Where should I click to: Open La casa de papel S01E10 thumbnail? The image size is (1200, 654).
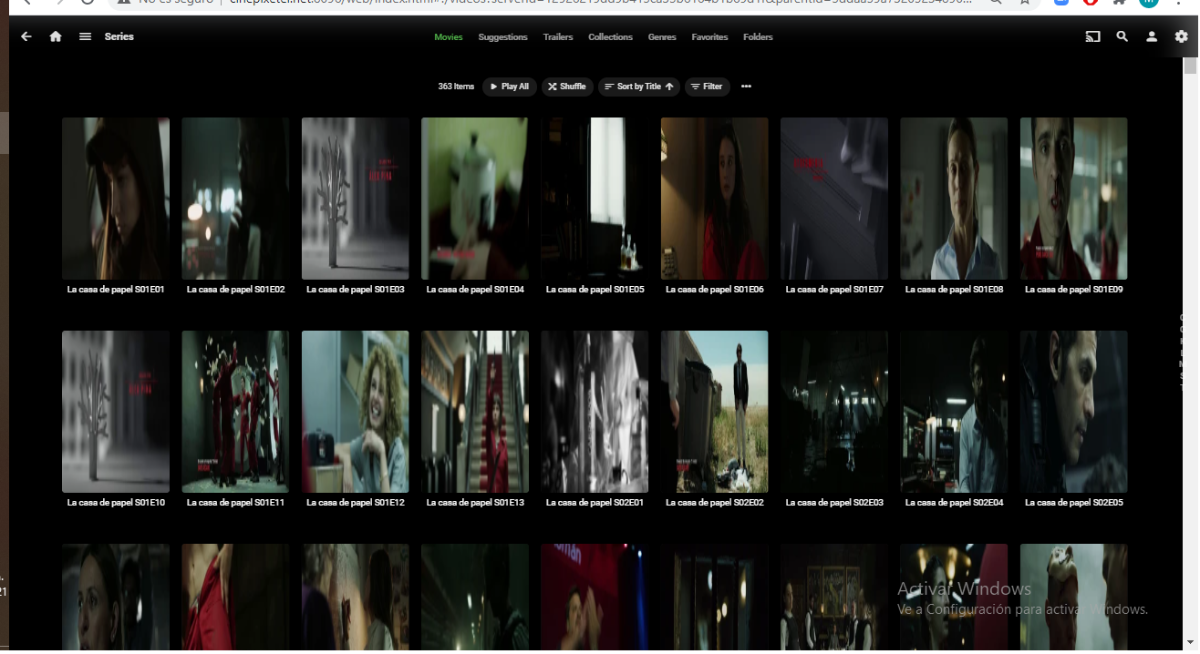116,411
